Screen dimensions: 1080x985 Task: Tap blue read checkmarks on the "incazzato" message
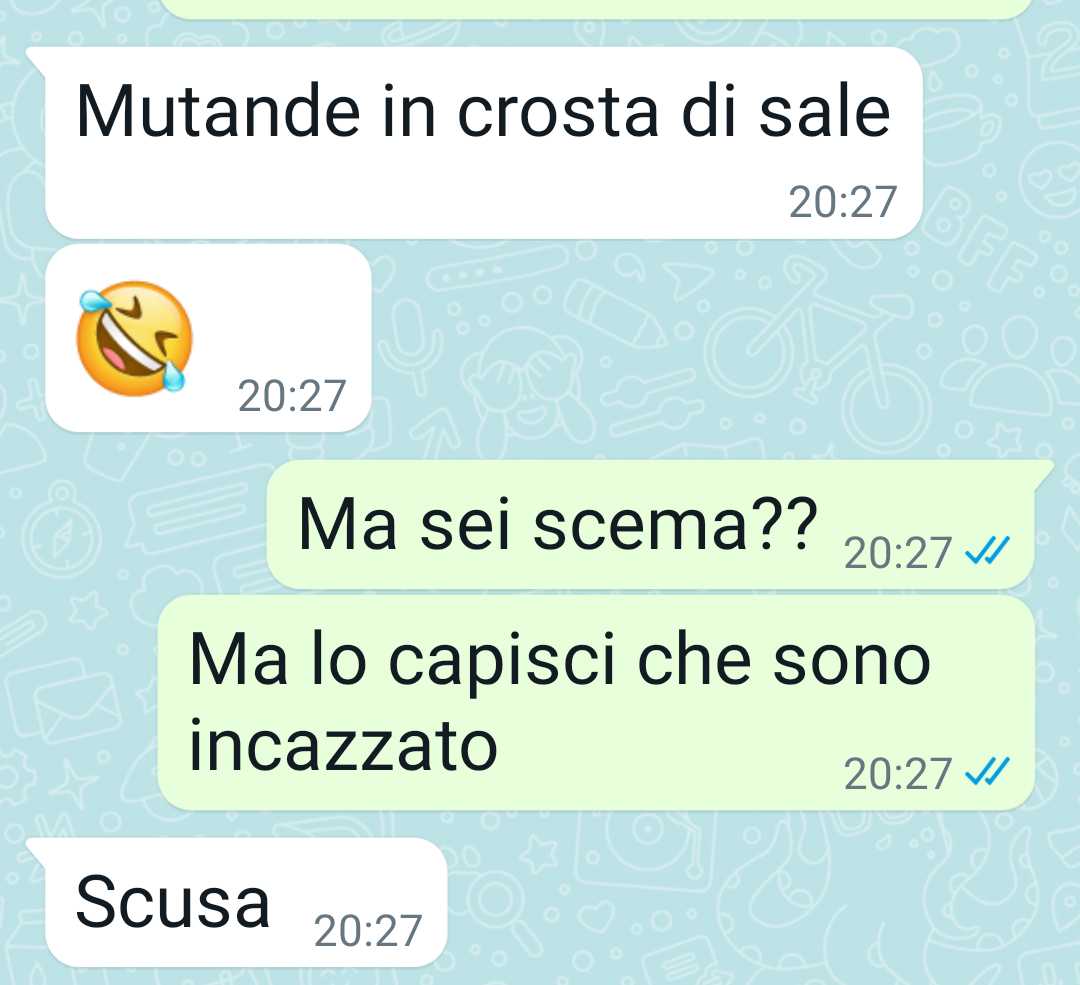[987, 771]
